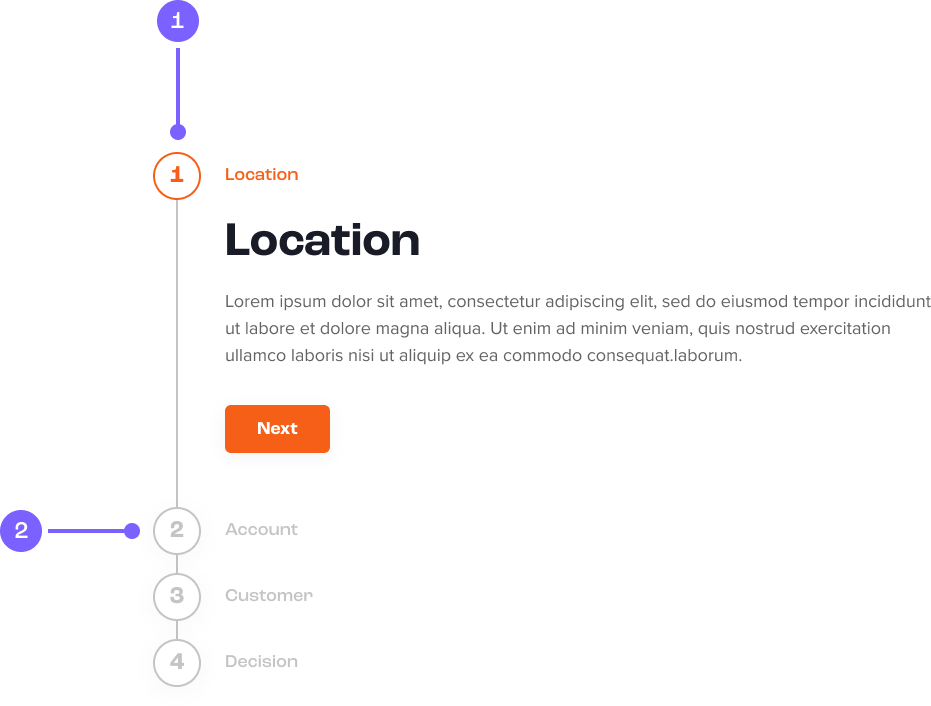Jump to the step 3 circle
Viewport: 931px width, 706px height.
(x=177, y=596)
